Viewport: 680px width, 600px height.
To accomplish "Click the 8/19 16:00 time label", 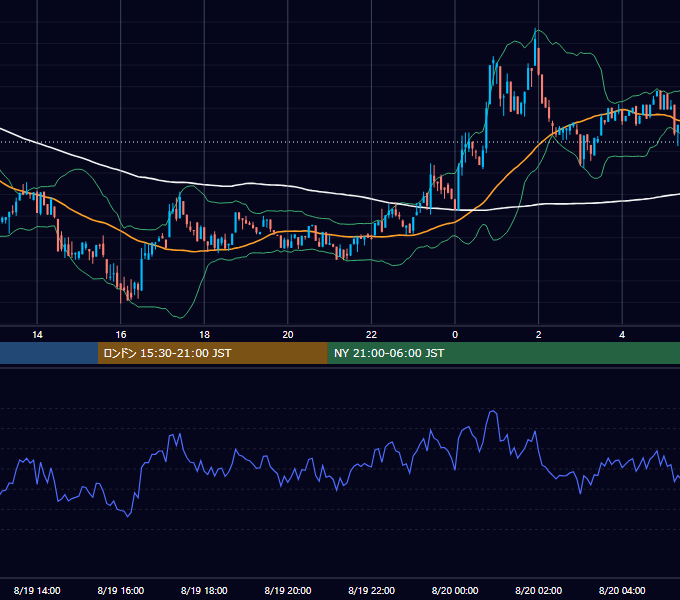I will click(x=121, y=590).
